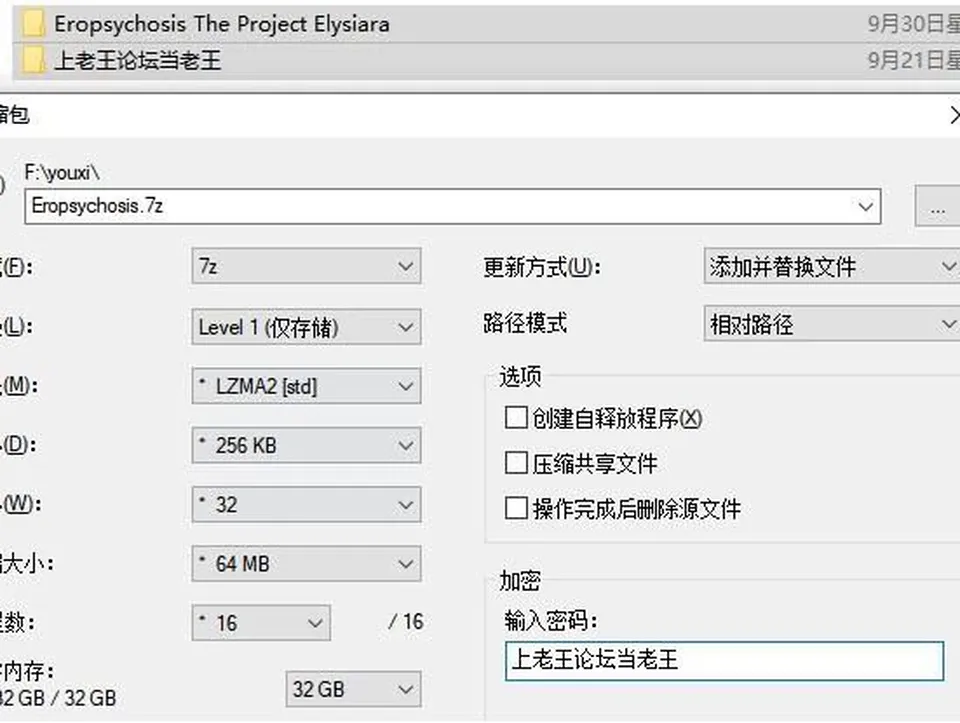Open the 32 GB memory usage dropdown
Image resolution: width=960 pixels, height=723 pixels.
(353, 689)
